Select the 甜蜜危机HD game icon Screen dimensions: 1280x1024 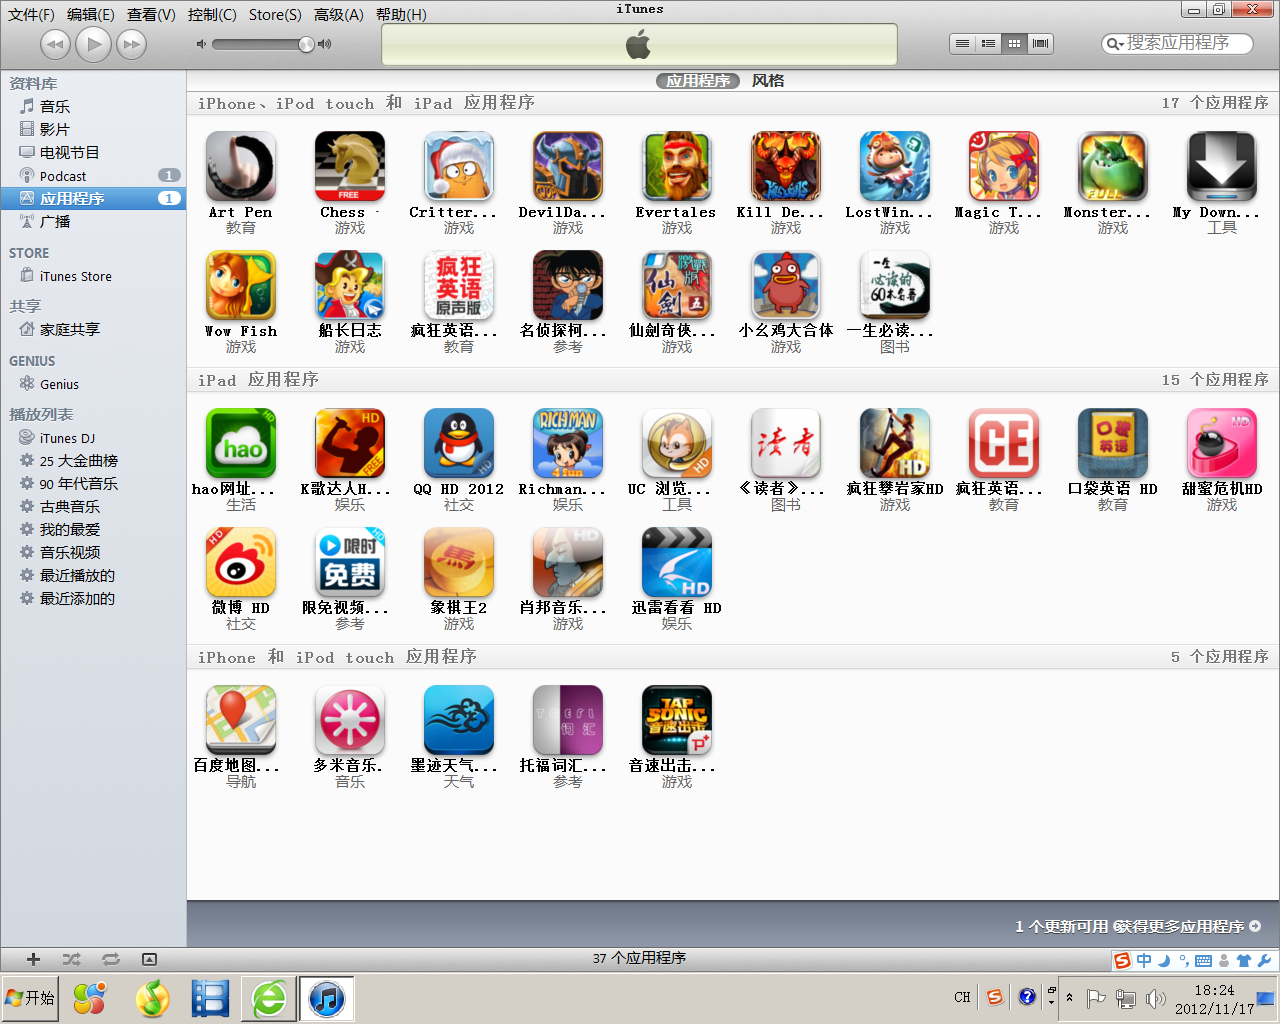1221,443
